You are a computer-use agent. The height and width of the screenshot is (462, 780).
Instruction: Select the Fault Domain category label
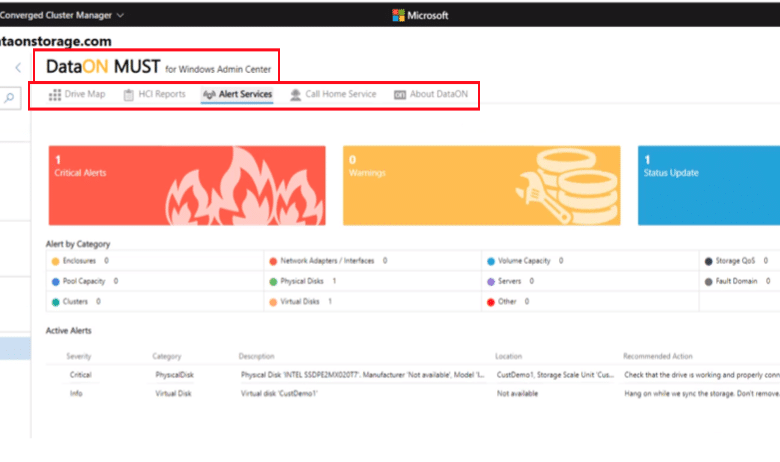[736, 281]
